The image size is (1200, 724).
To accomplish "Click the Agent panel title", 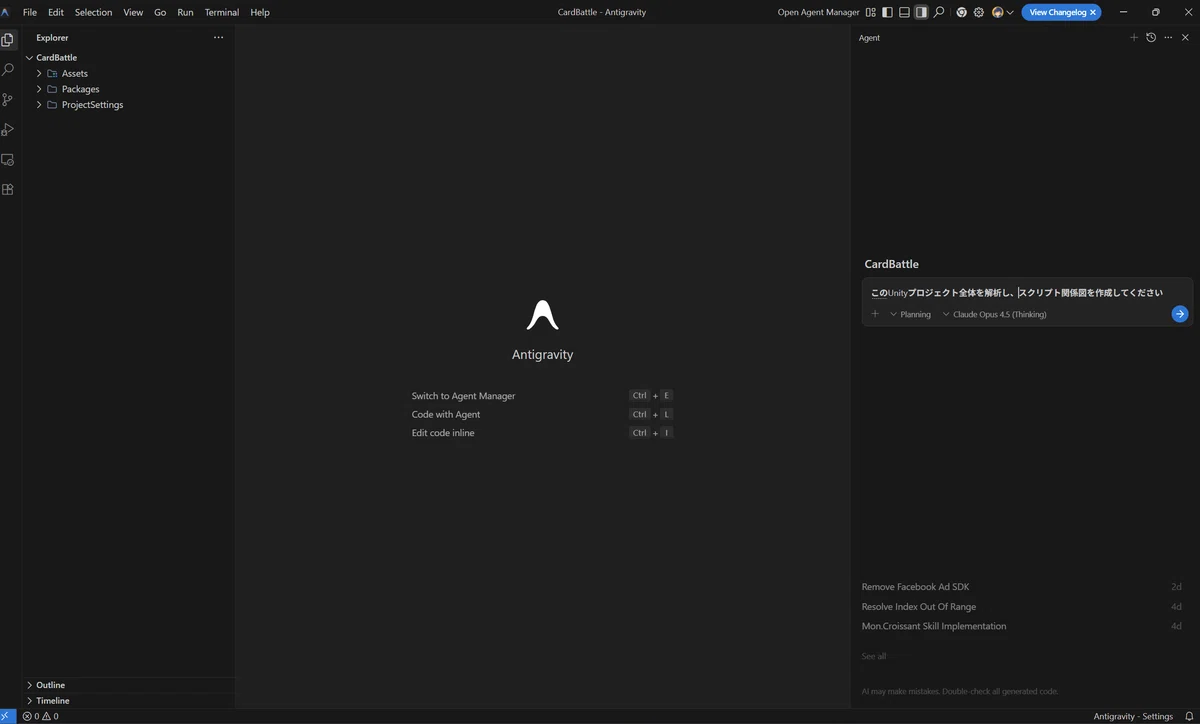I will tap(869, 37).
